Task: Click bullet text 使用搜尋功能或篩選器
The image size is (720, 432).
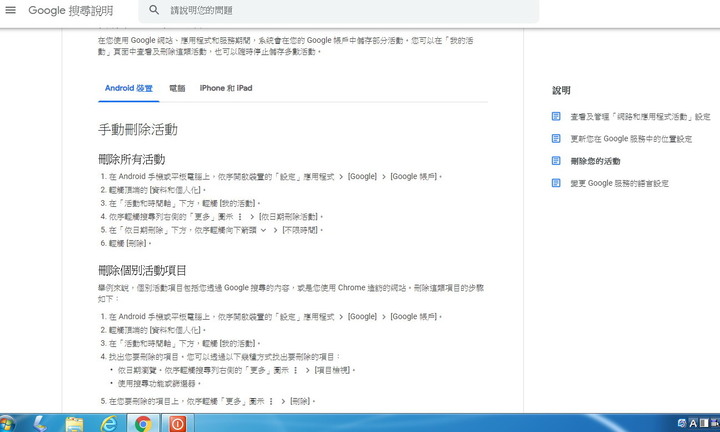Action: click(159, 383)
